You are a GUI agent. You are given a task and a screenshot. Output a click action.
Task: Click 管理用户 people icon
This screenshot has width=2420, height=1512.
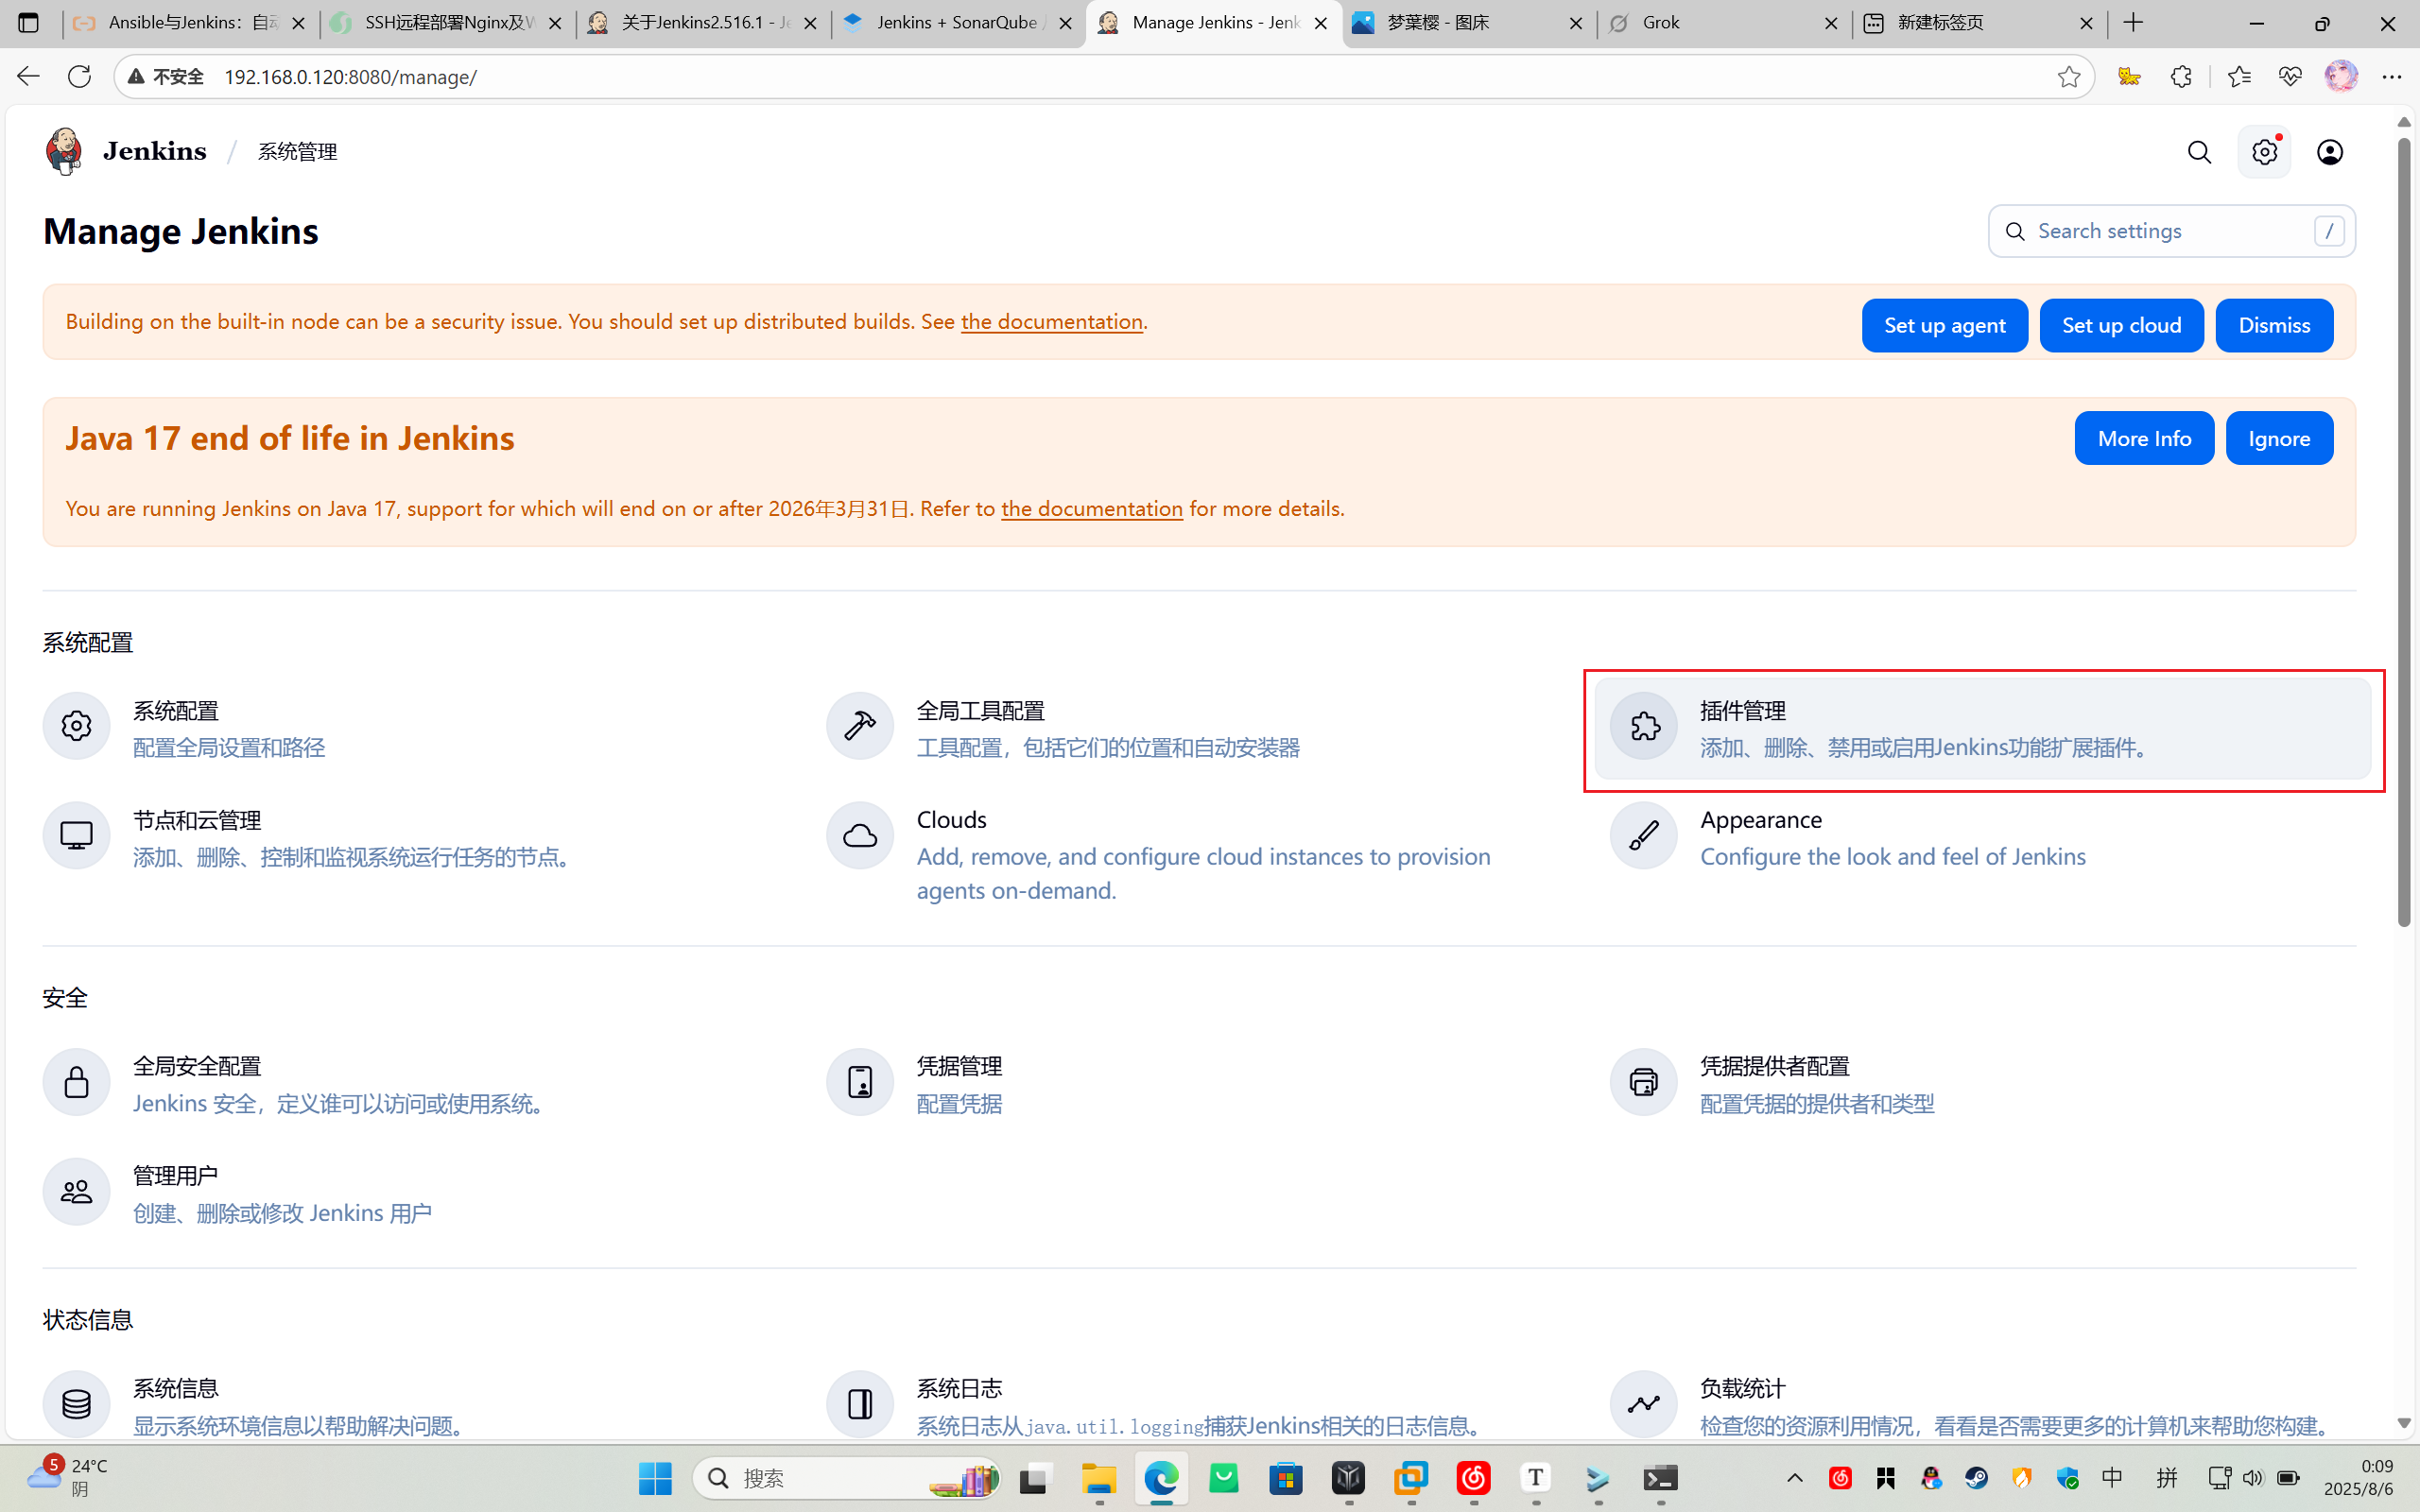pyautogui.click(x=76, y=1191)
